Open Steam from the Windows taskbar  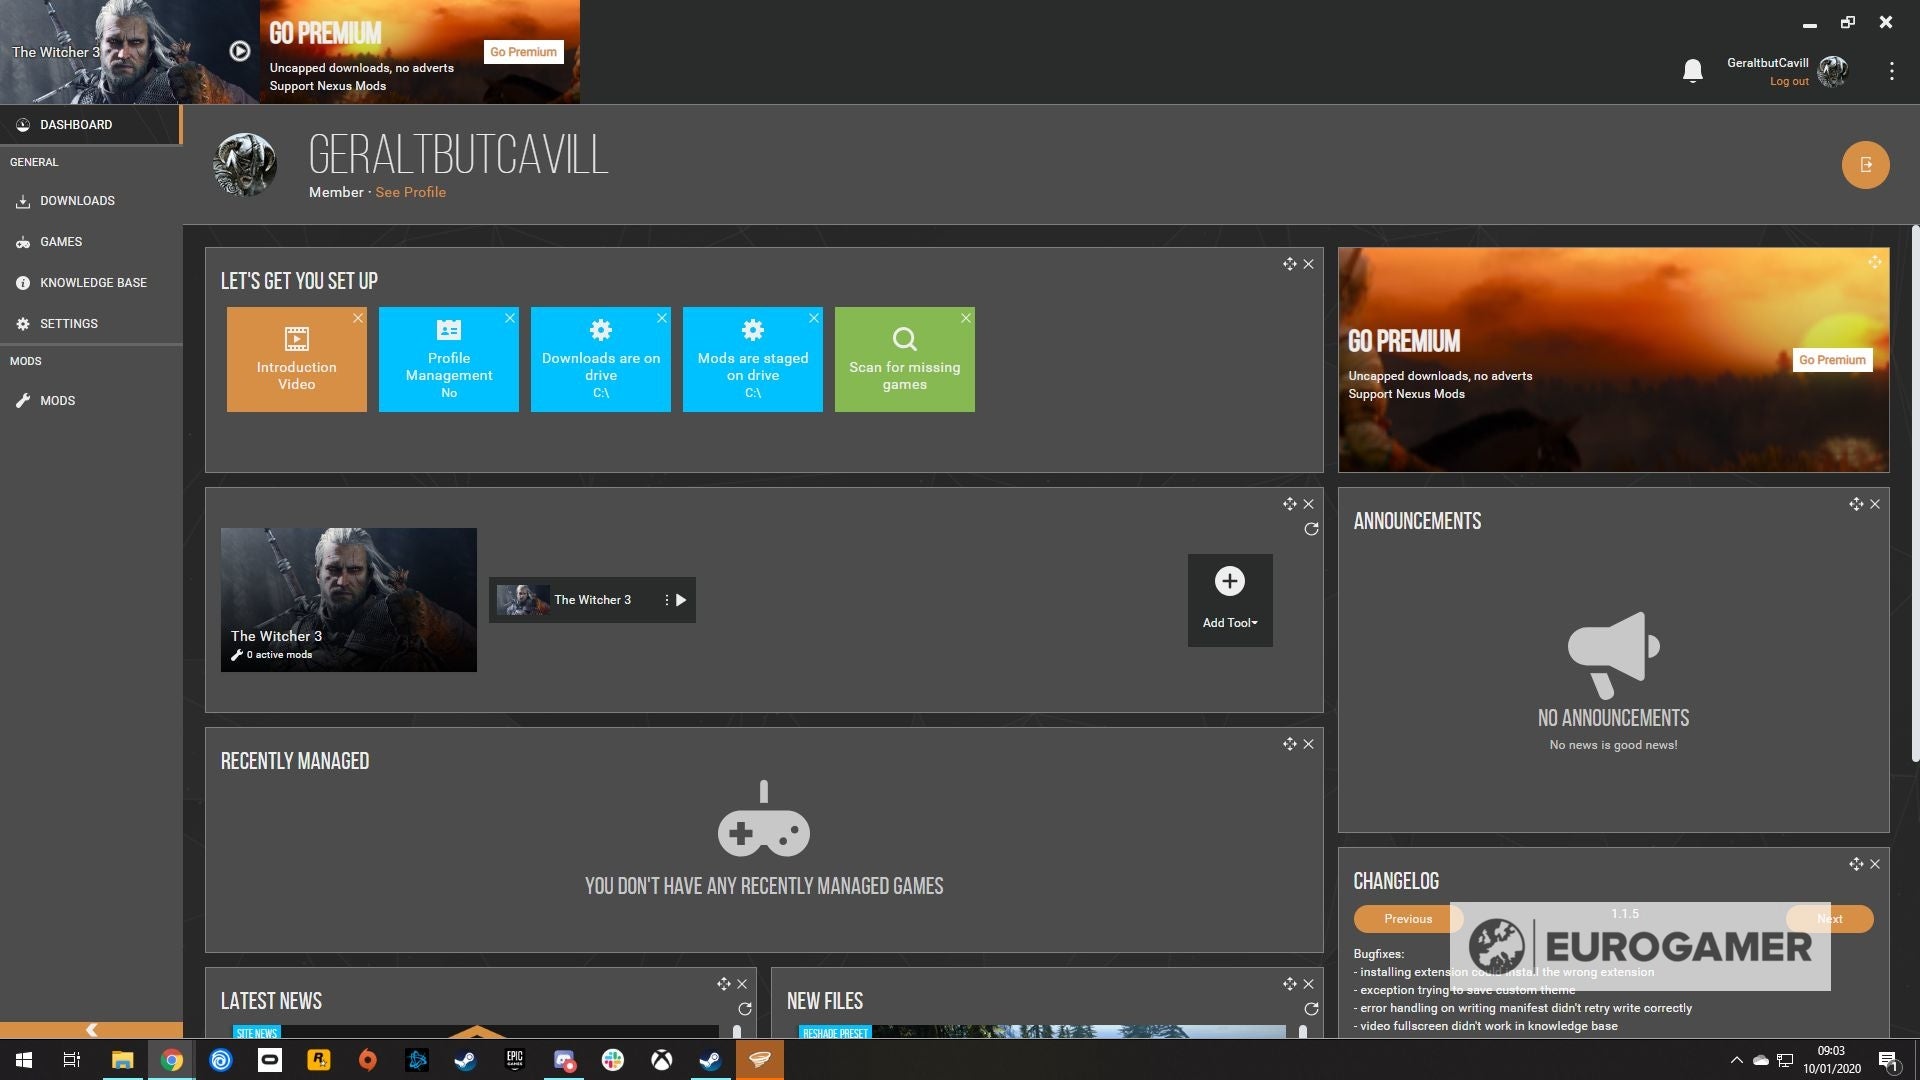(x=465, y=1060)
